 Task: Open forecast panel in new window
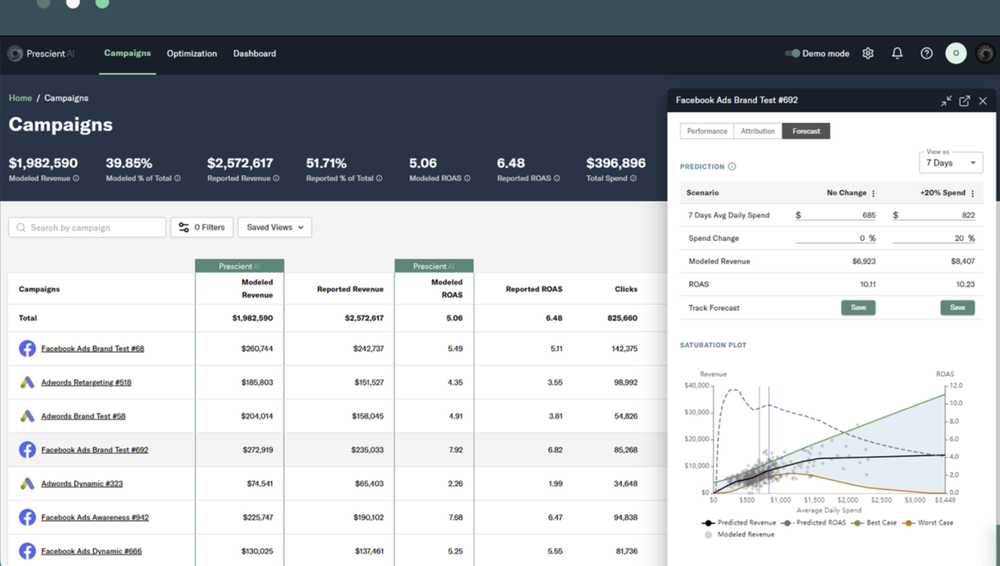point(965,101)
